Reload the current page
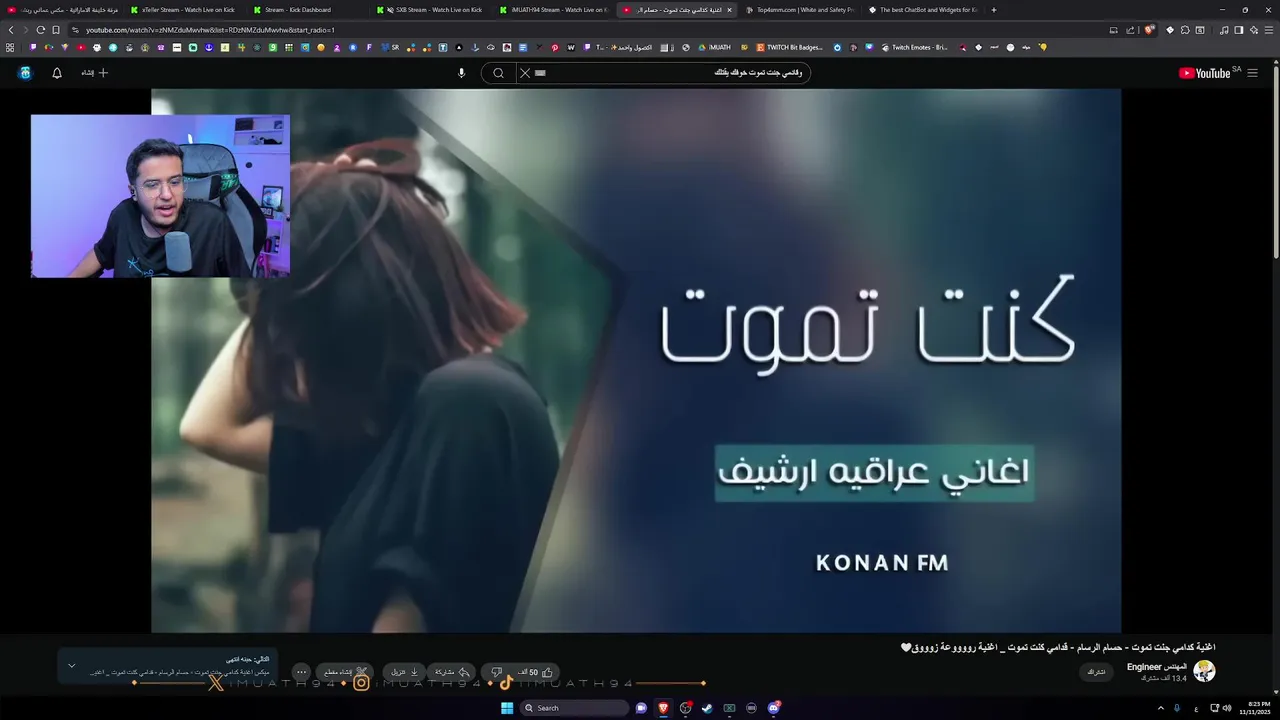 point(41,30)
